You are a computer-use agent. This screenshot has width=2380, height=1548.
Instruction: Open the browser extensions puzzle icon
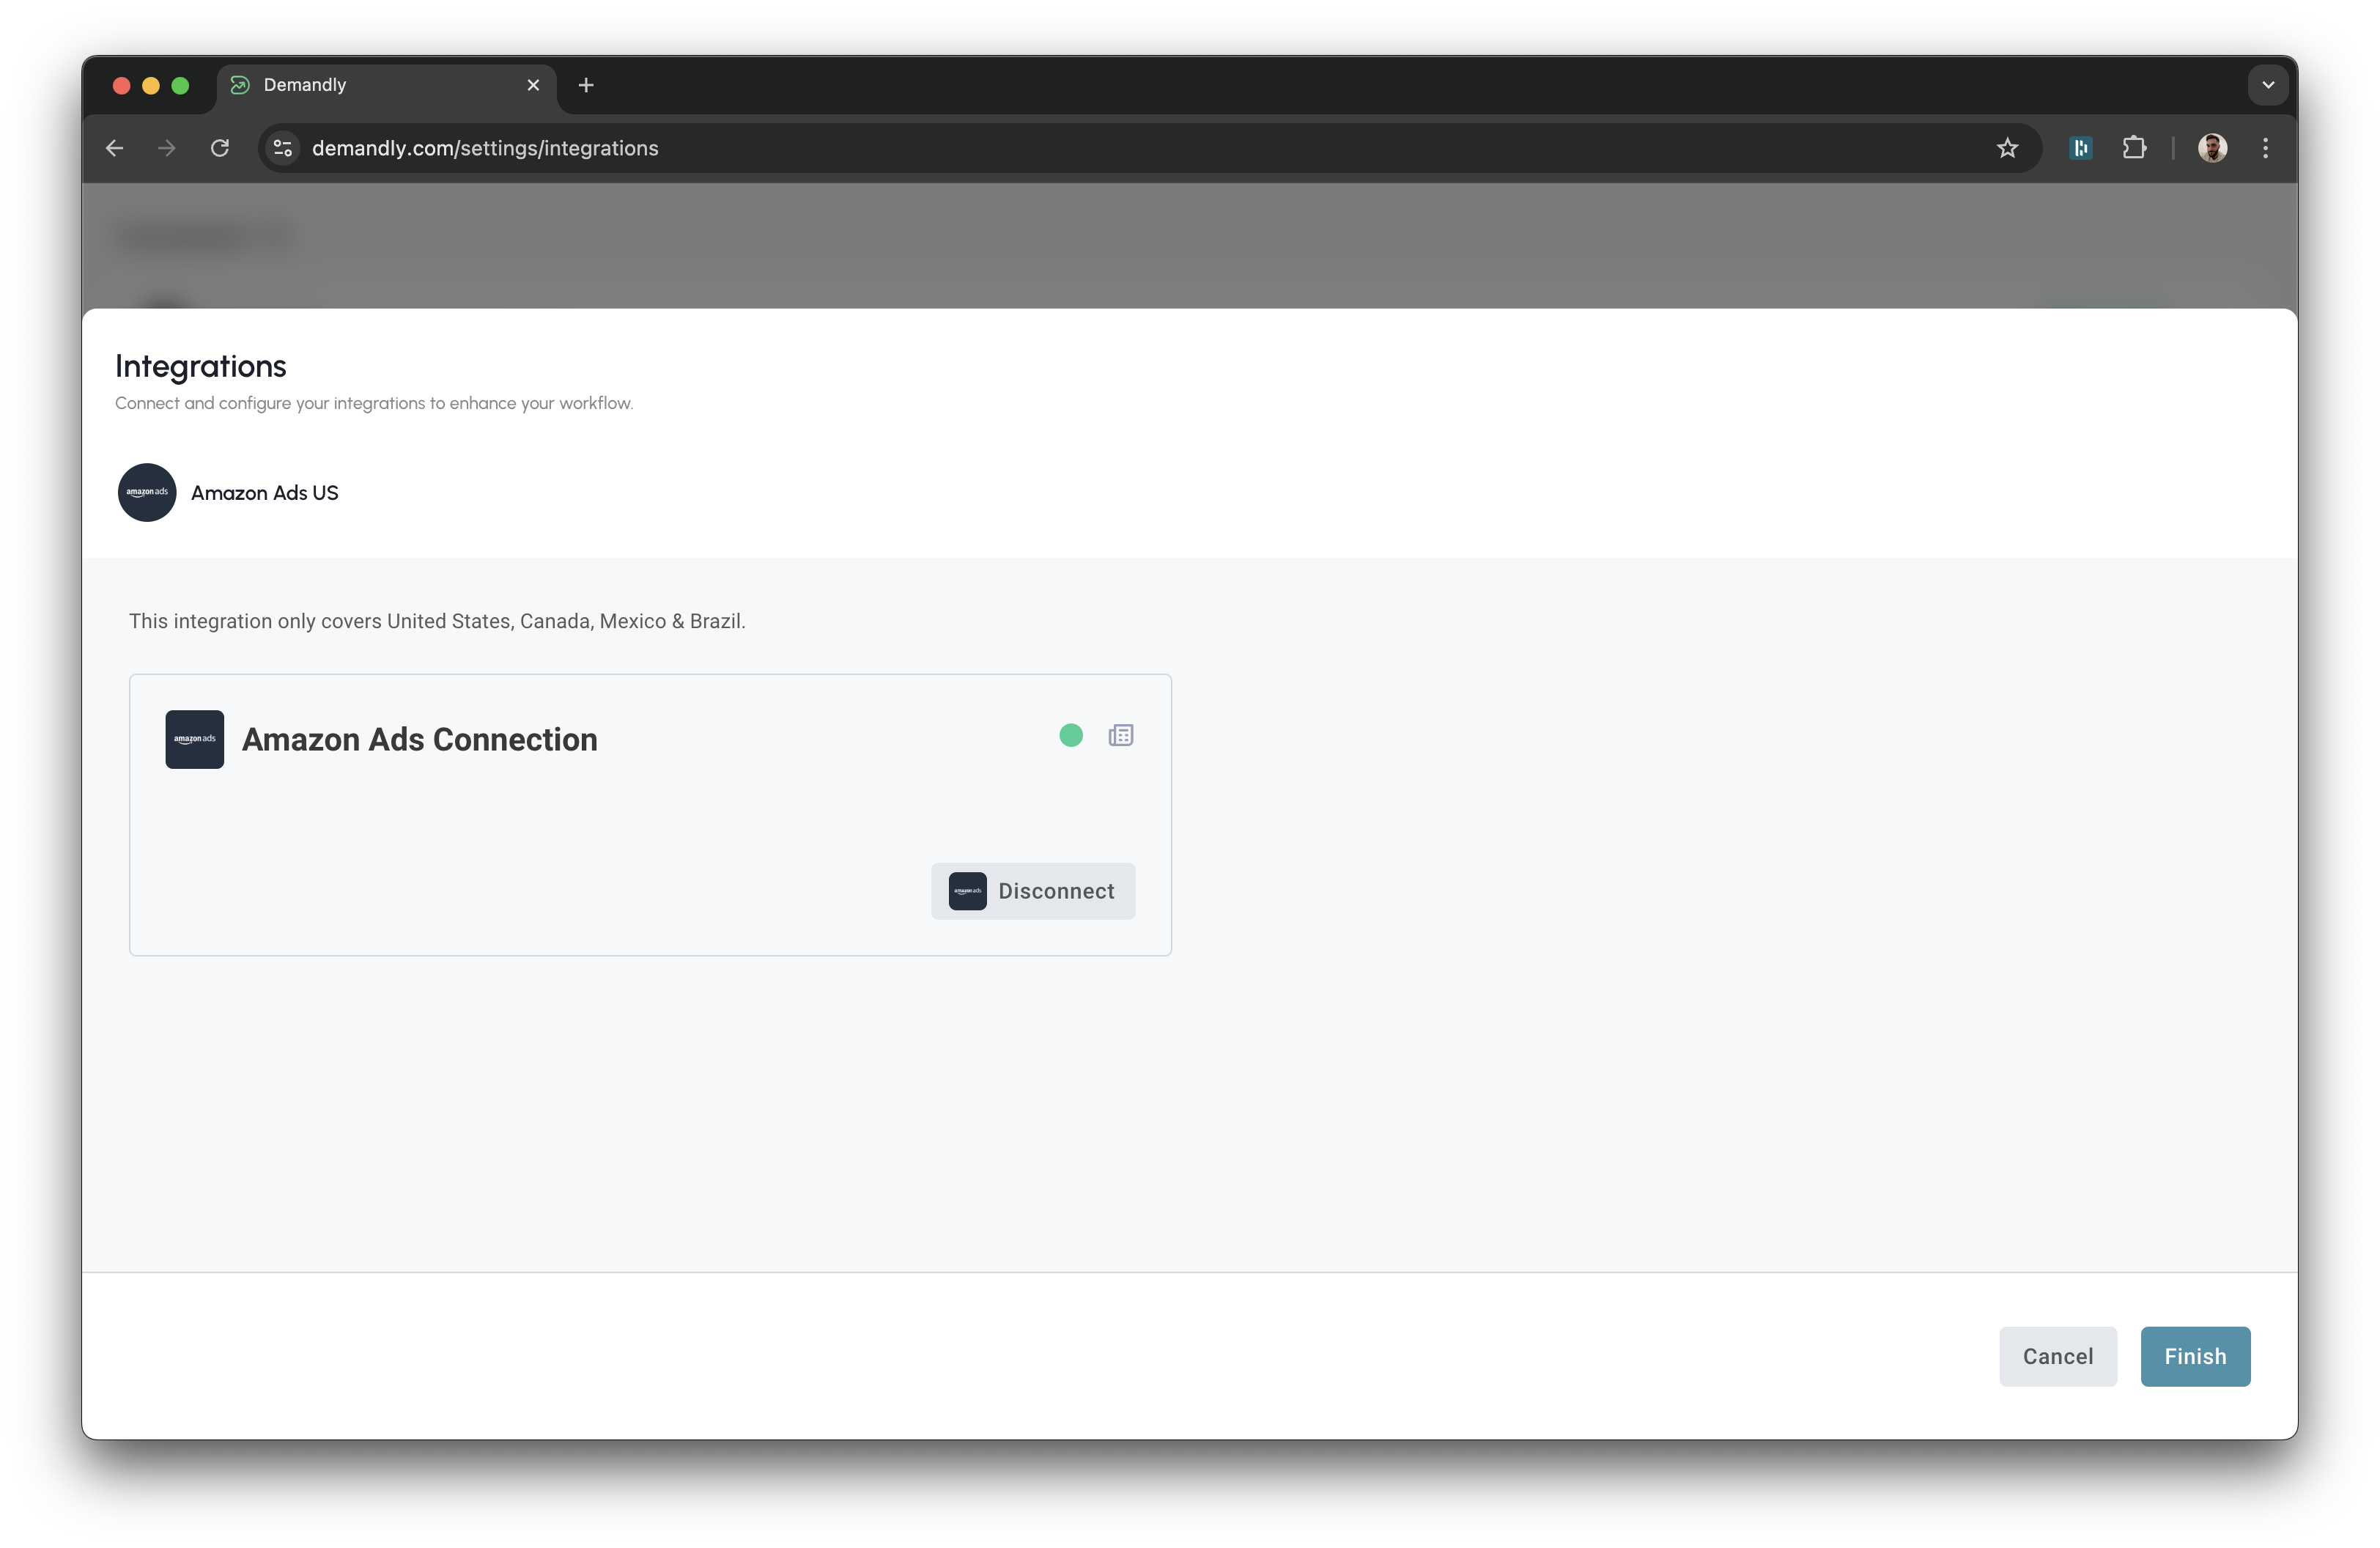pos(2135,147)
